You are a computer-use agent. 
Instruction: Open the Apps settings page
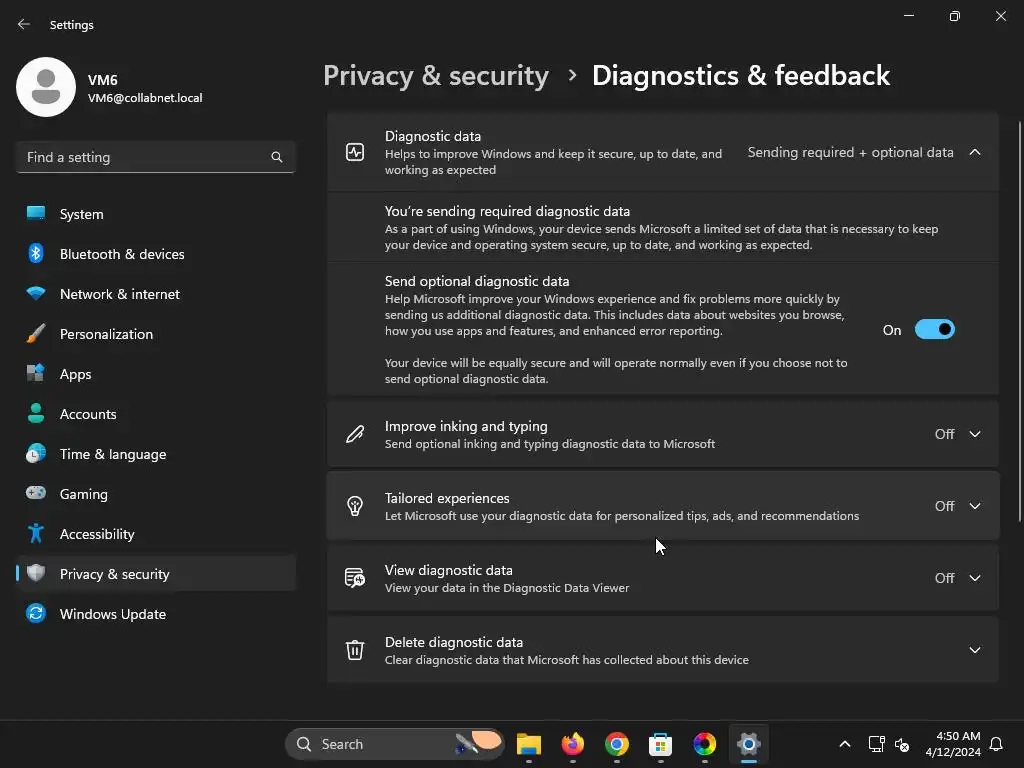pyautogui.click(x=156, y=373)
